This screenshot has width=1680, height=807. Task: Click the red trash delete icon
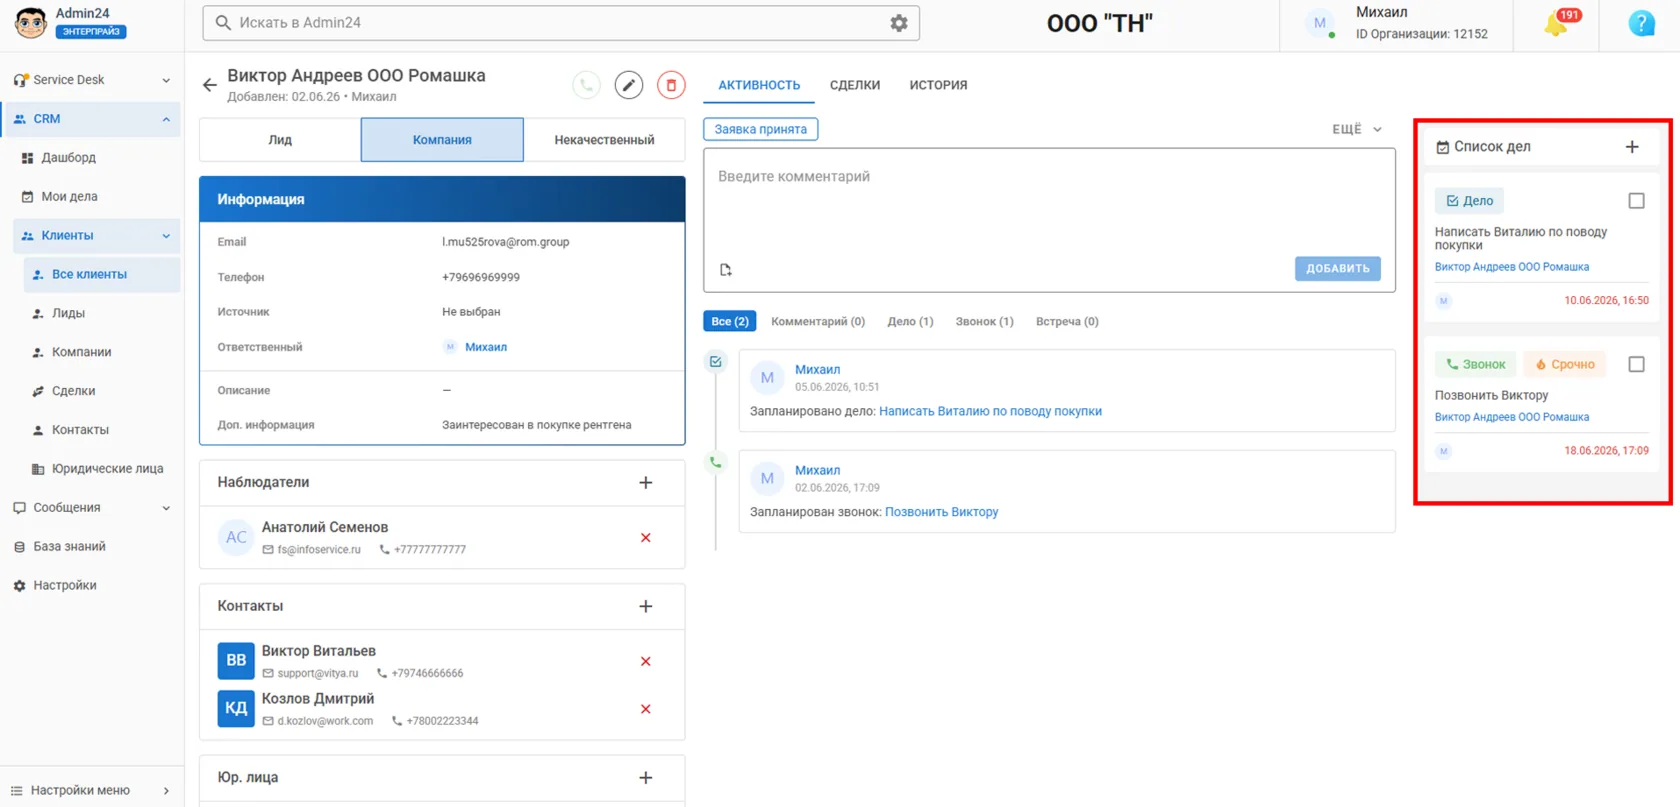[x=671, y=85]
